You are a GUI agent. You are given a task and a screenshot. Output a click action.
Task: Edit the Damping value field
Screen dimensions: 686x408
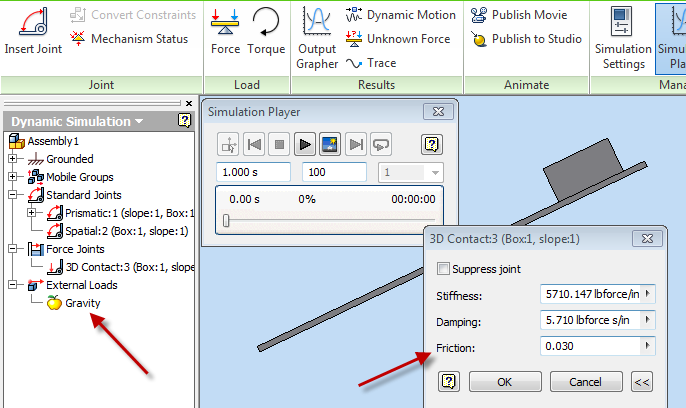point(592,320)
